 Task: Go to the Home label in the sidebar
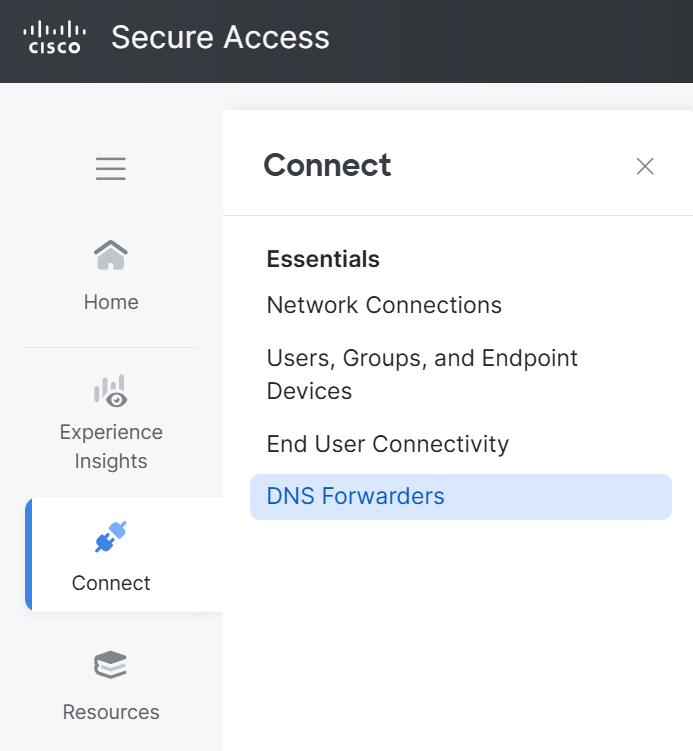pyautogui.click(x=111, y=302)
